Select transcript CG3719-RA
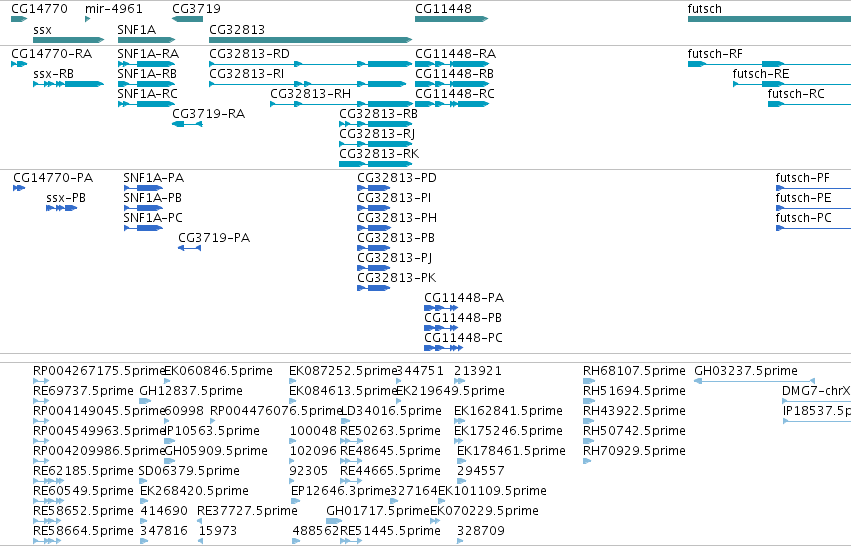The width and height of the screenshot is (851, 546). pos(187,124)
